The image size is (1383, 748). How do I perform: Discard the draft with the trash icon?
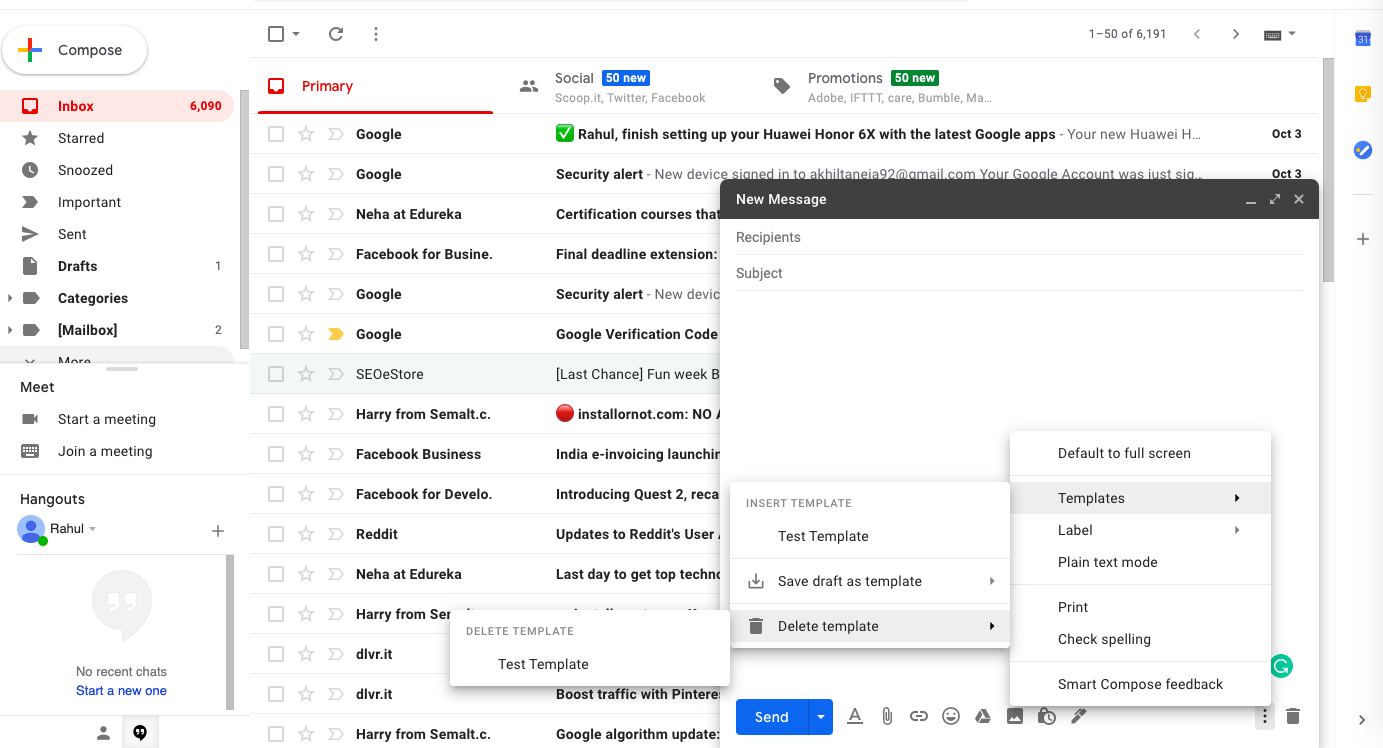(x=1293, y=716)
